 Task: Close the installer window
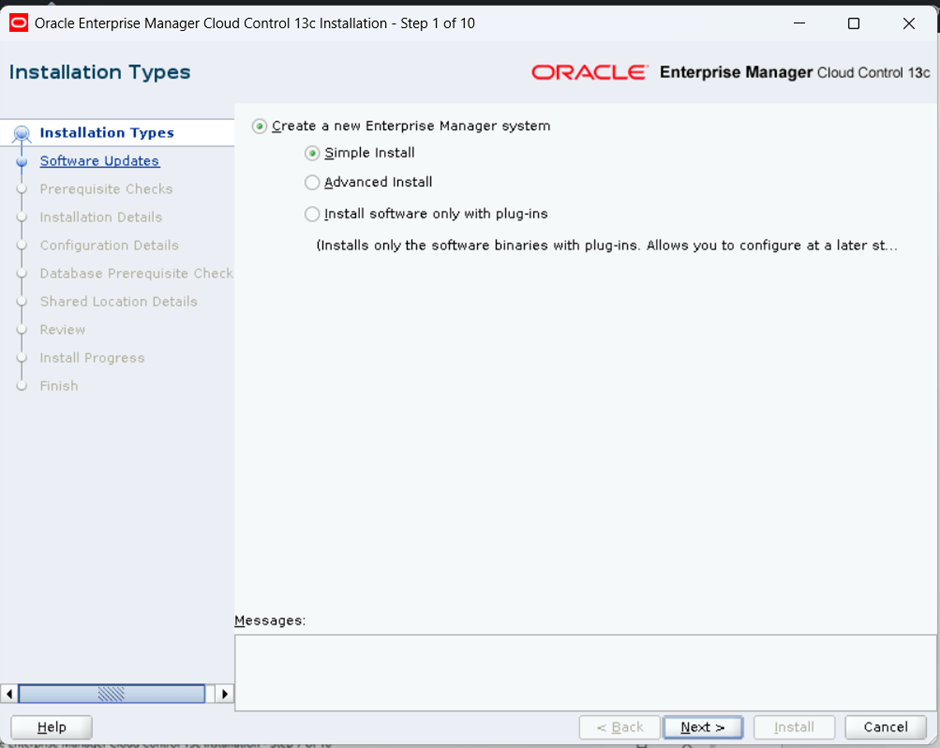[908, 23]
